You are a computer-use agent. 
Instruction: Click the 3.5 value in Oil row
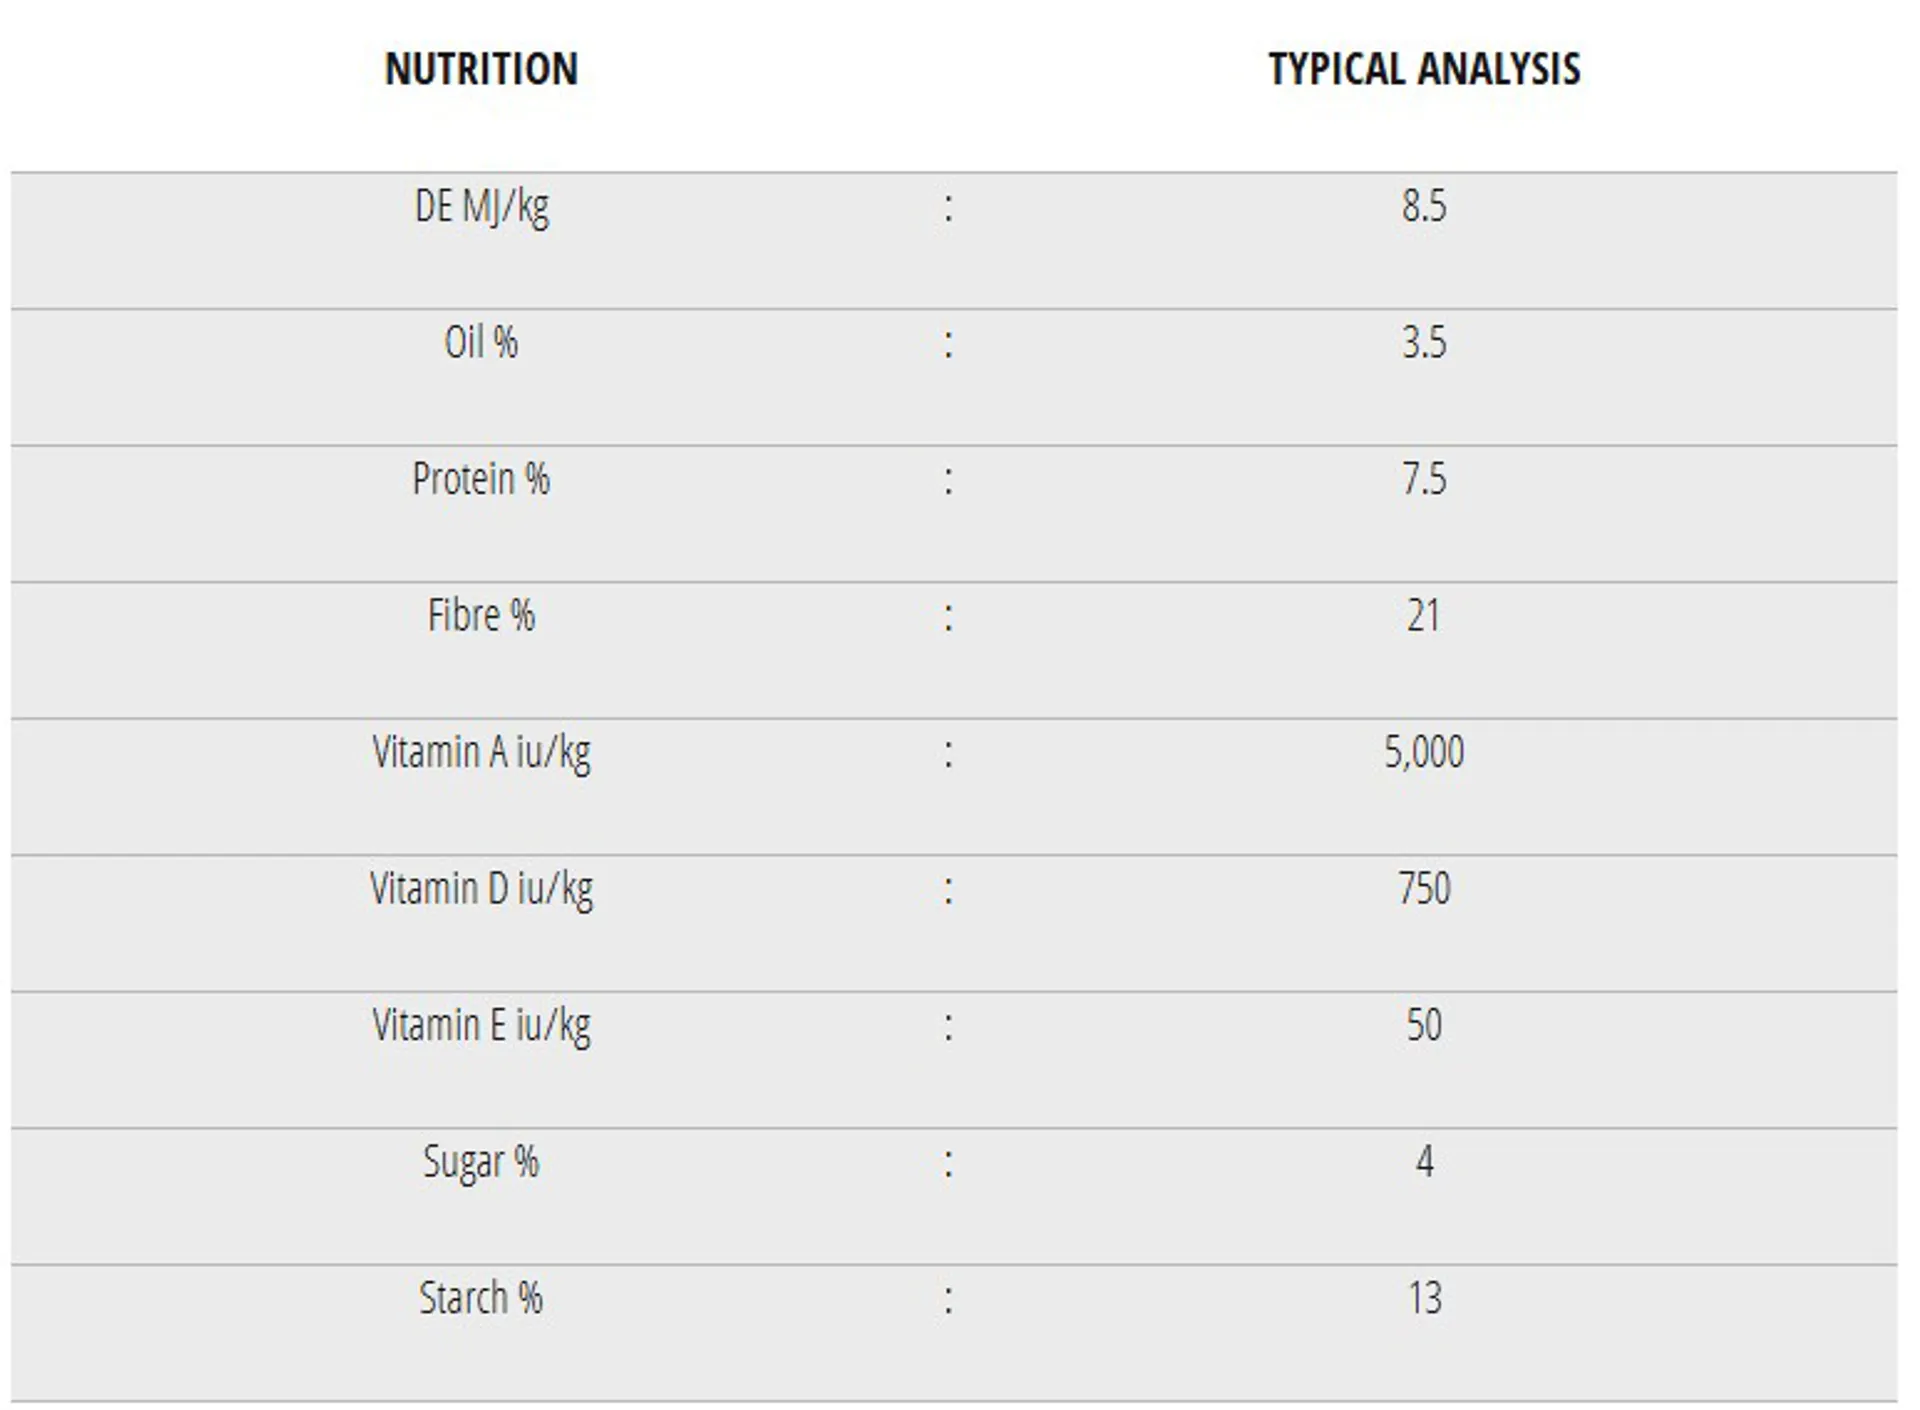[1424, 343]
